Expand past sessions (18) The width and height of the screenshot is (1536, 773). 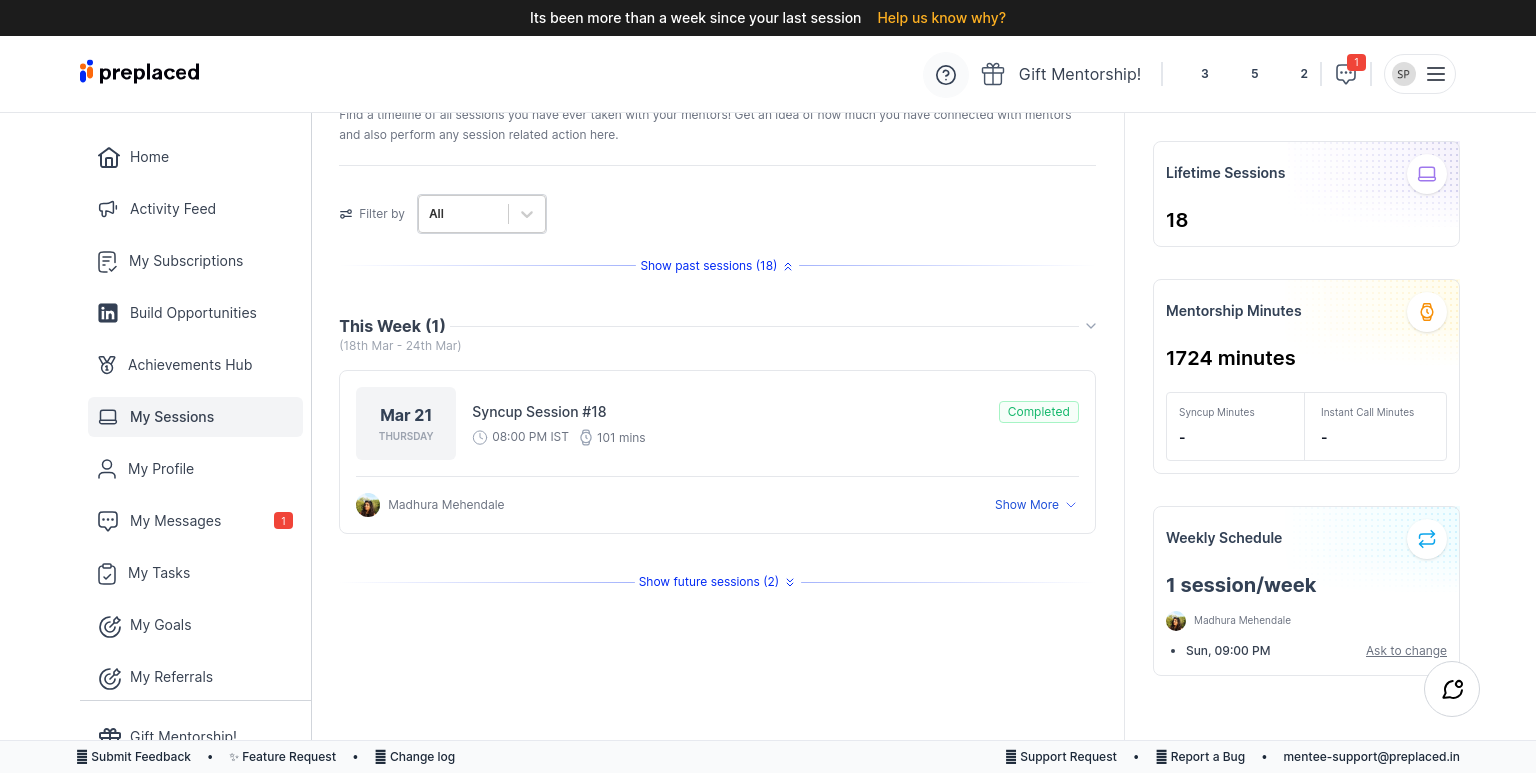click(715, 266)
